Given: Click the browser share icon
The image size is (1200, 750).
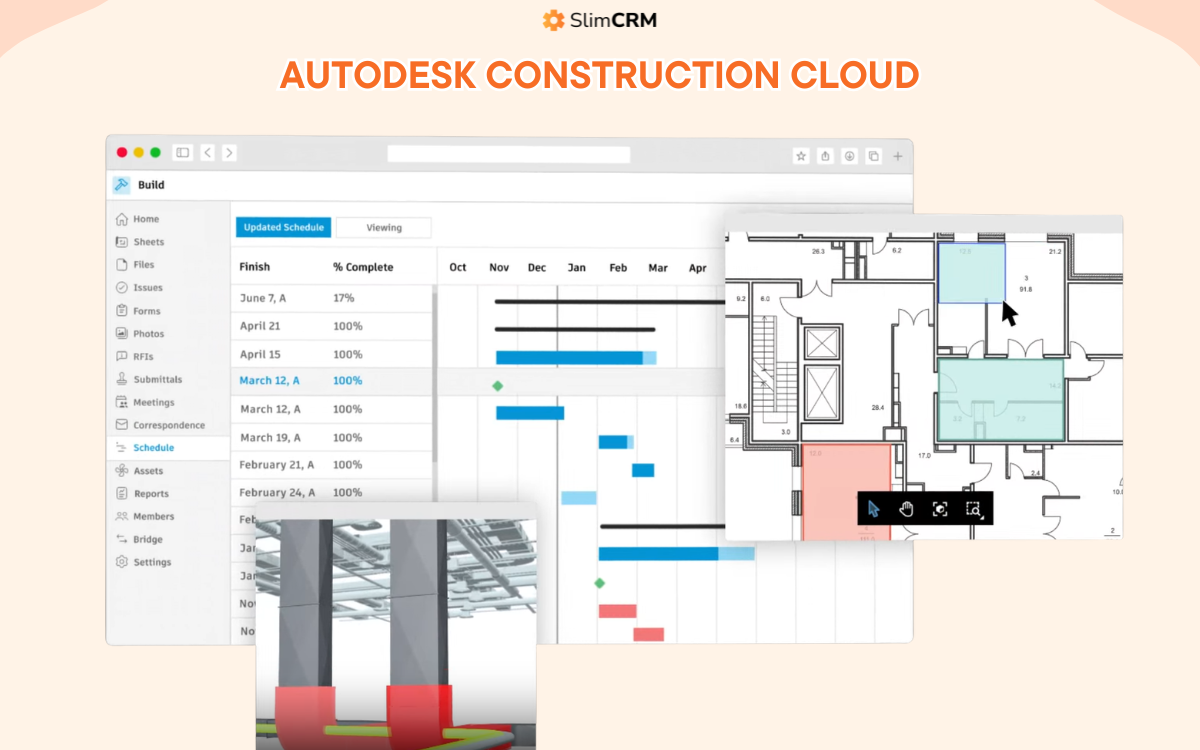Looking at the screenshot, I should [x=825, y=155].
